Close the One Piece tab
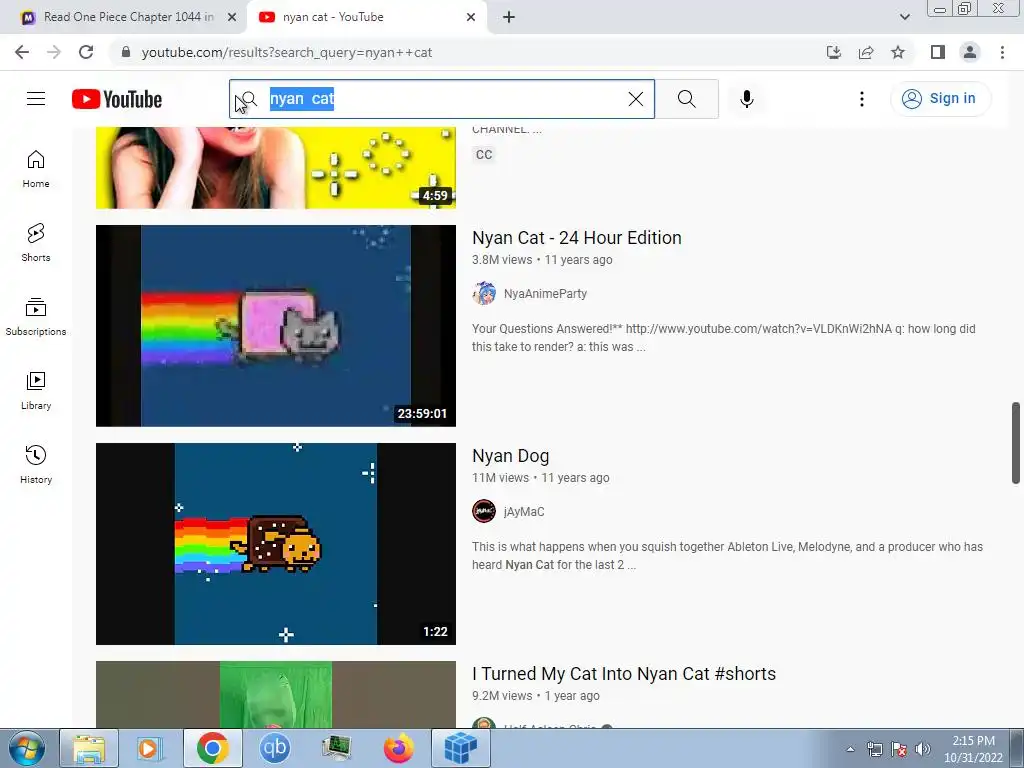Viewport: 1024px width, 768px height. 232,17
